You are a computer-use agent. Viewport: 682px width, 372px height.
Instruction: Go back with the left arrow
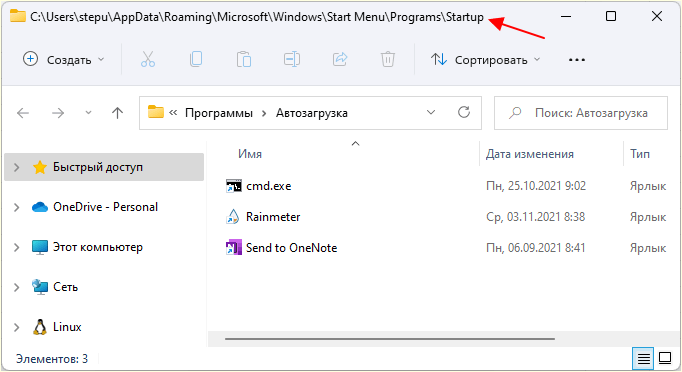(23, 113)
